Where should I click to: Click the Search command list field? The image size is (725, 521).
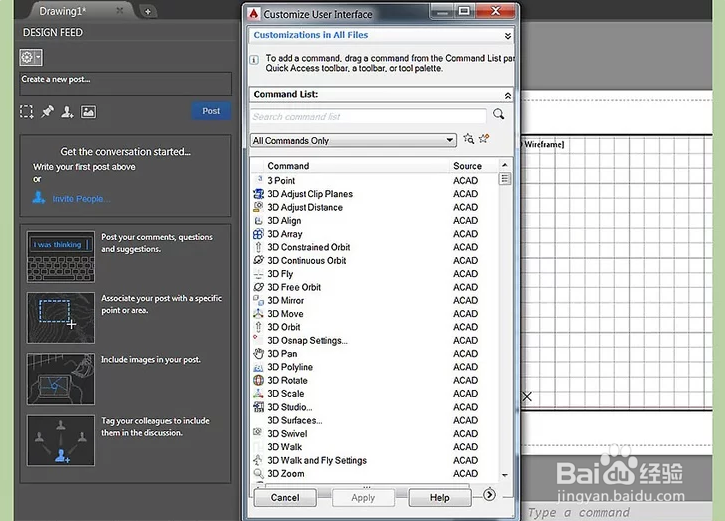pos(369,116)
